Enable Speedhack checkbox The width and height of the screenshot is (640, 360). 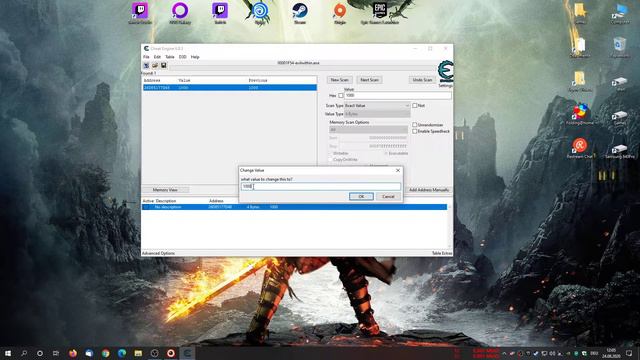[415, 131]
